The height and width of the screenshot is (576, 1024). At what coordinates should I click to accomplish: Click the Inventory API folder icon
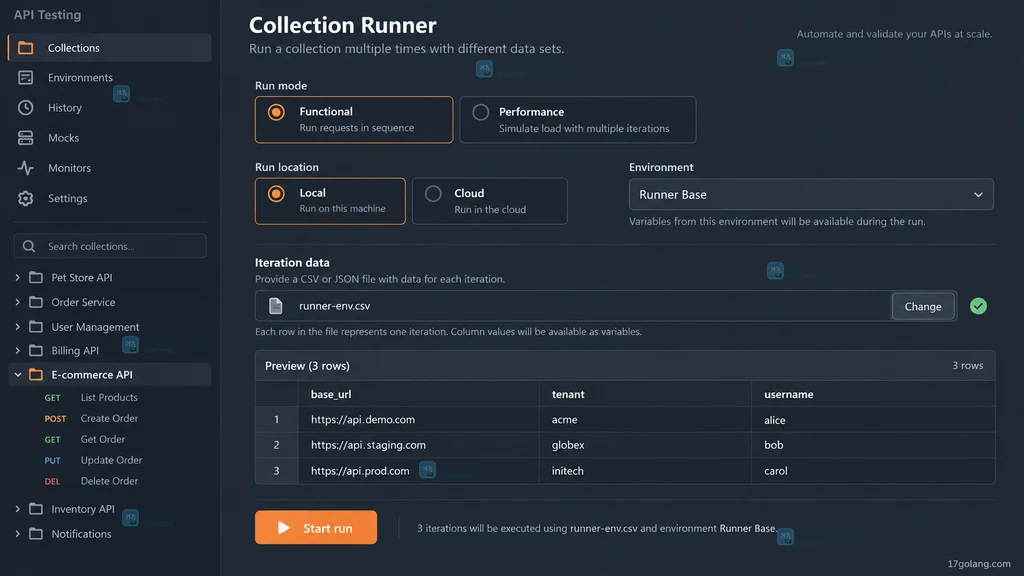36,509
